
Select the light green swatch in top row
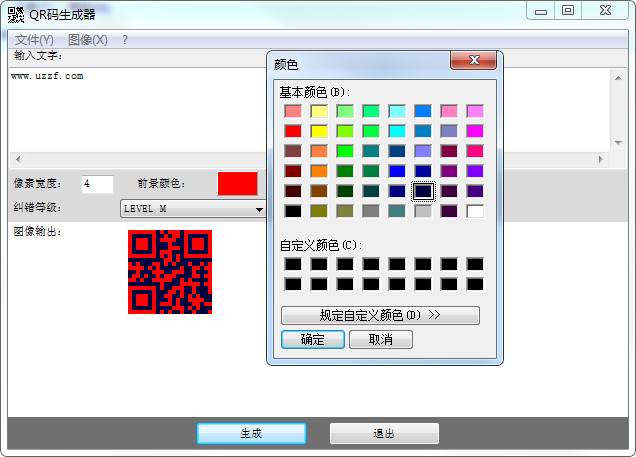pyautogui.click(x=345, y=111)
